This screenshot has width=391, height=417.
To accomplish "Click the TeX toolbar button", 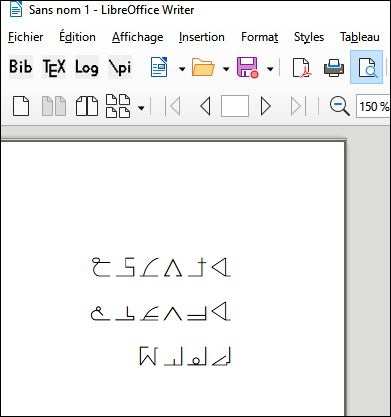I will tap(54, 67).
